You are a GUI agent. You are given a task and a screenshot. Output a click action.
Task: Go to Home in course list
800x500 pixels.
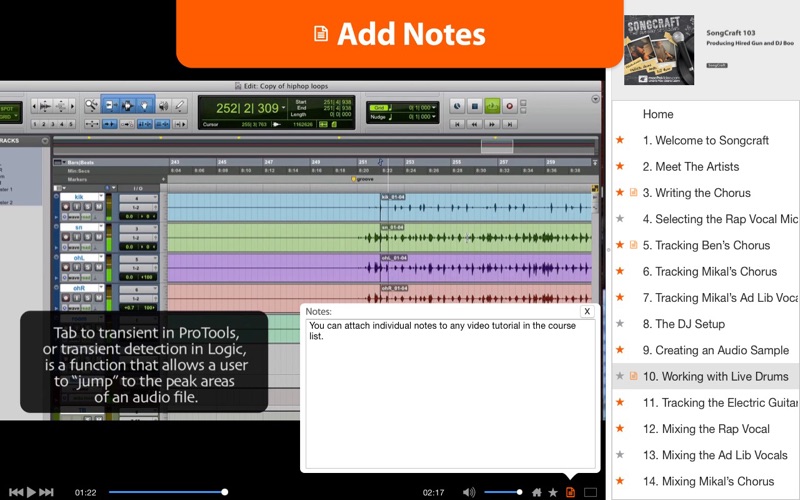pyautogui.click(x=658, y=114)
